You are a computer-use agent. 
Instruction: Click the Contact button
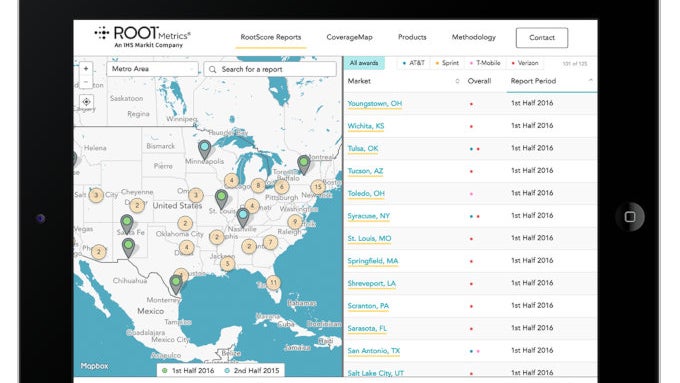[542, 38]
